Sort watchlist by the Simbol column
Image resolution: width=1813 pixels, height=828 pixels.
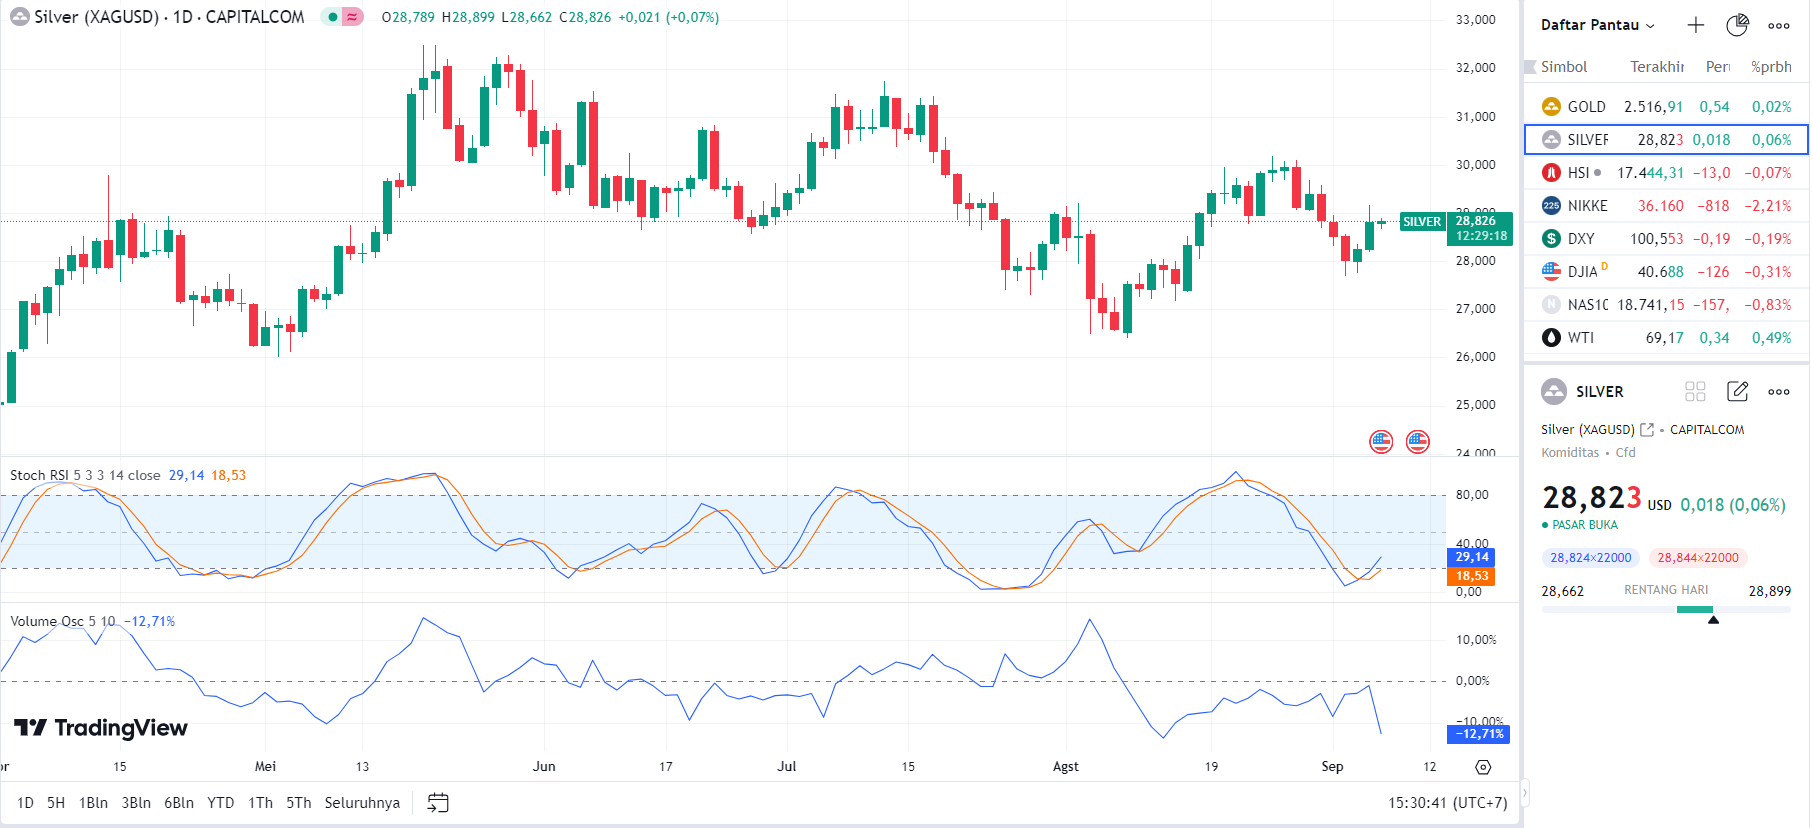click(x=1564, y=67)
